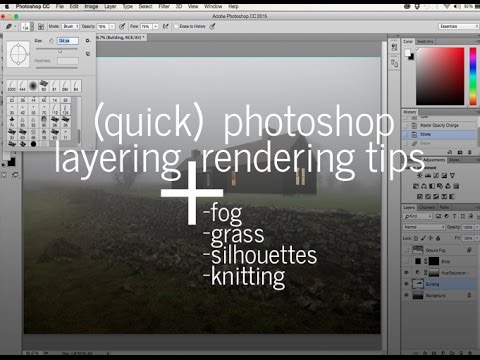Open the Opacity slider dropdown arrow

point(112,26)
